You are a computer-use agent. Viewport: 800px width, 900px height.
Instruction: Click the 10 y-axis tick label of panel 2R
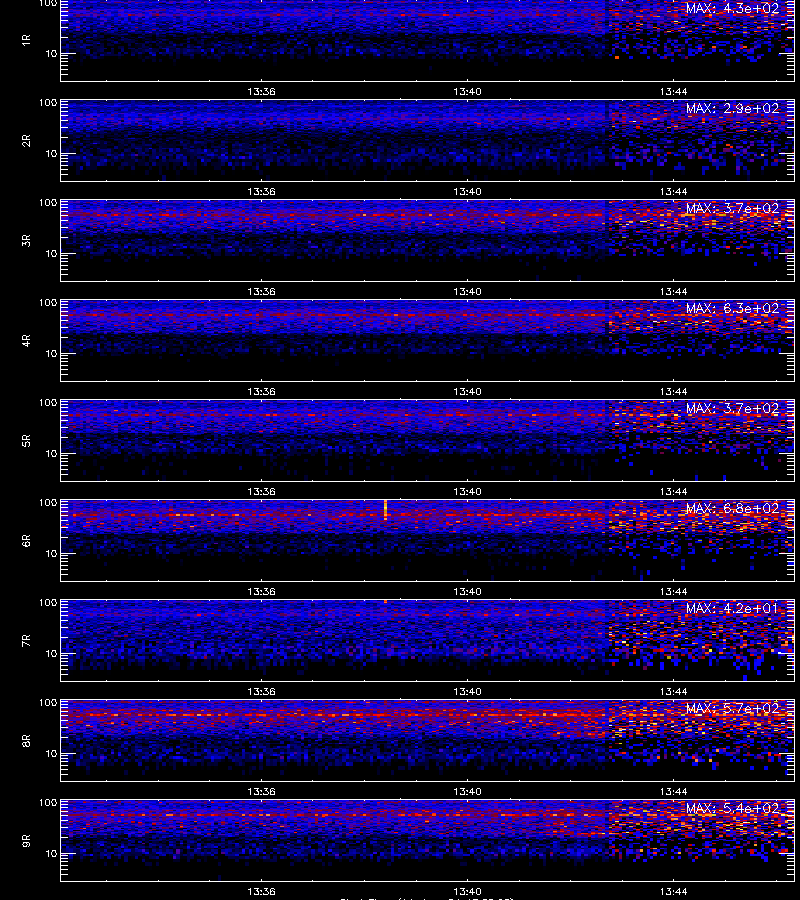[x=51, y=153]
